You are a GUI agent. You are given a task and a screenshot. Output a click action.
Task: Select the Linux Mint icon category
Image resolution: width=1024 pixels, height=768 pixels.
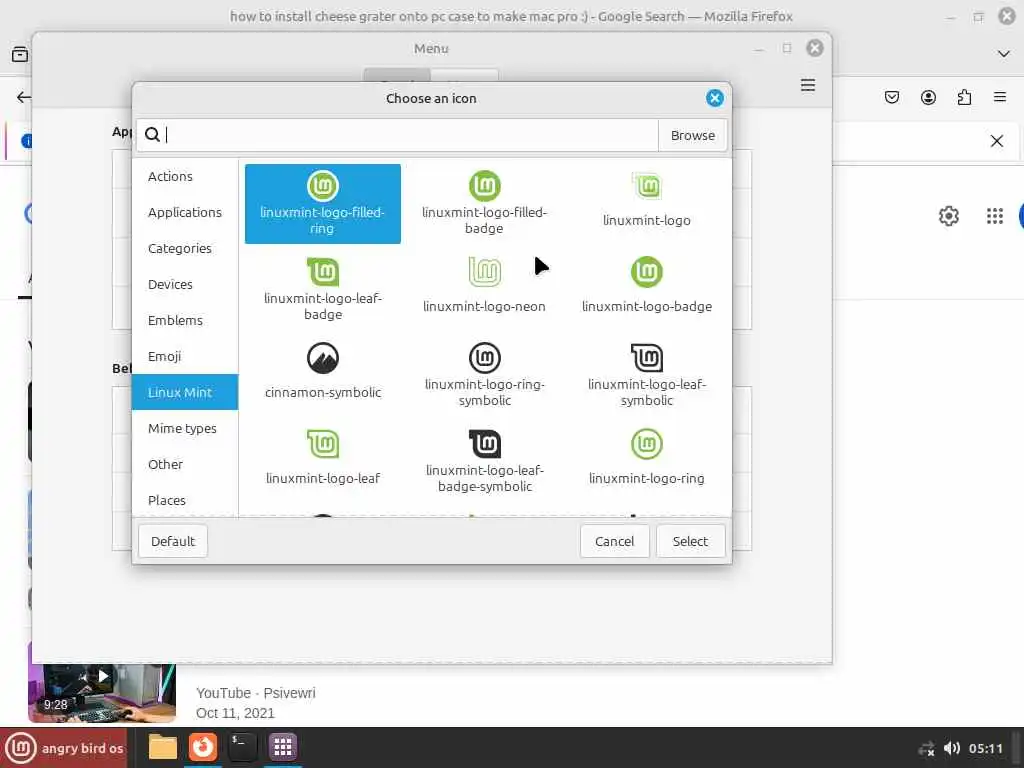185,392
